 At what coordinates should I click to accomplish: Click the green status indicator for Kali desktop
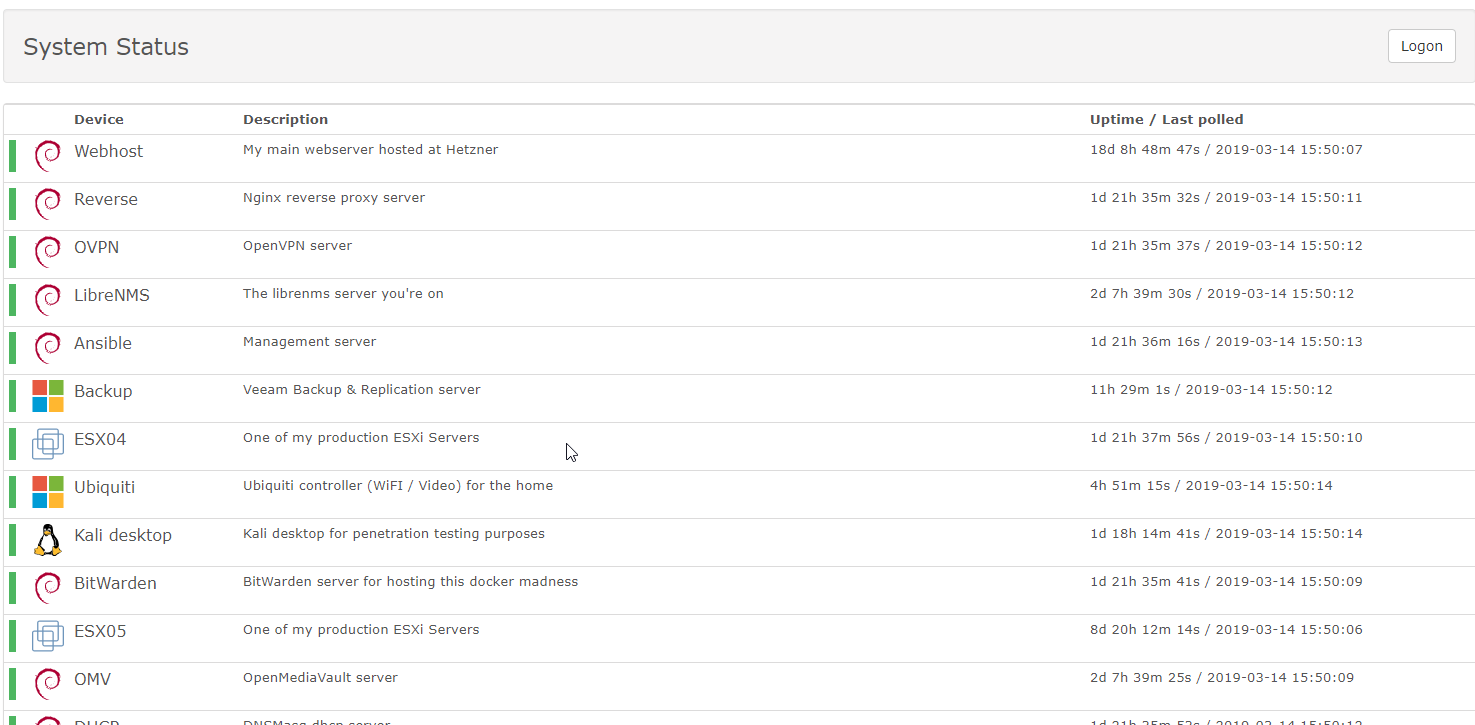pyautogui.click(x=13, y=540)
